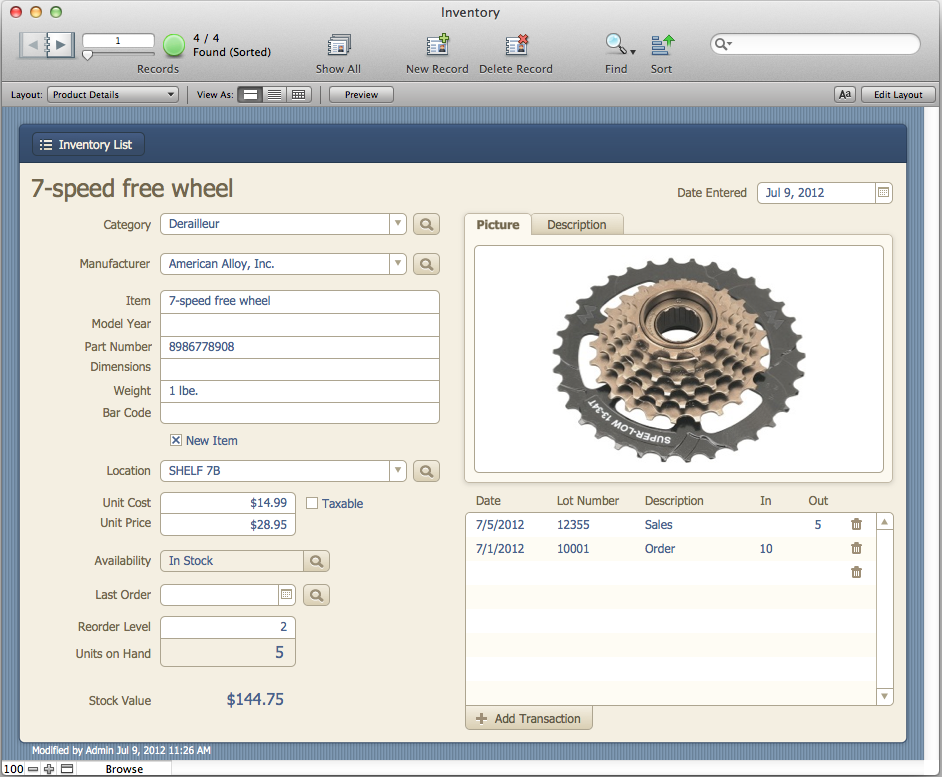Image resolution: width=942 pixels, height=777 pixels.
Task: Toggle the status toolbar icon at bottom
Action: tap(67, 769)
